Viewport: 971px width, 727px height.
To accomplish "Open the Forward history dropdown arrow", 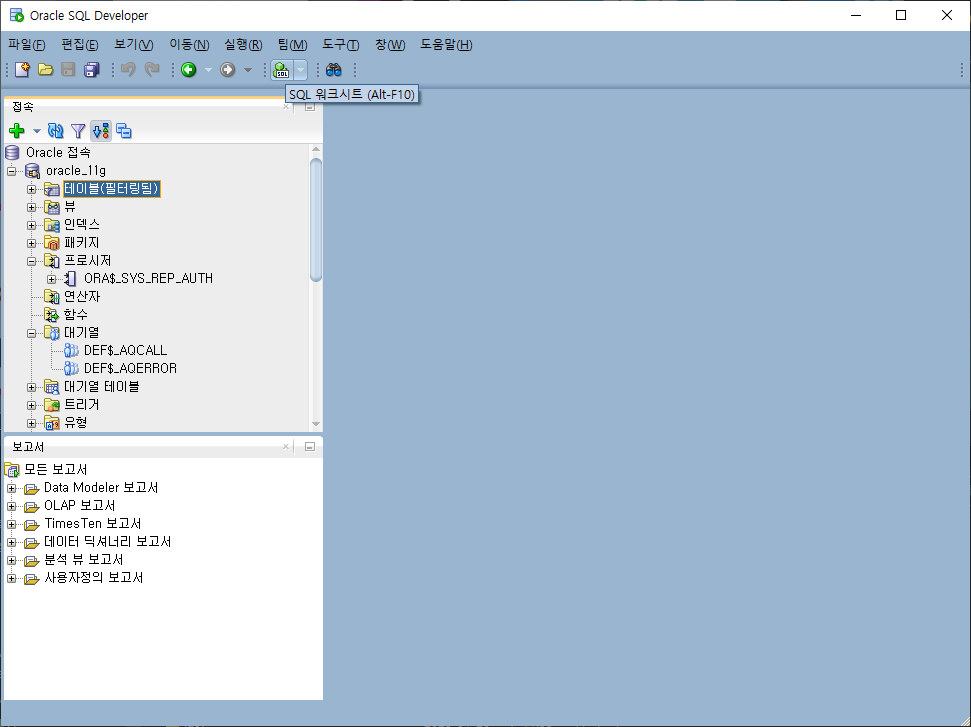I will point(248,70).
